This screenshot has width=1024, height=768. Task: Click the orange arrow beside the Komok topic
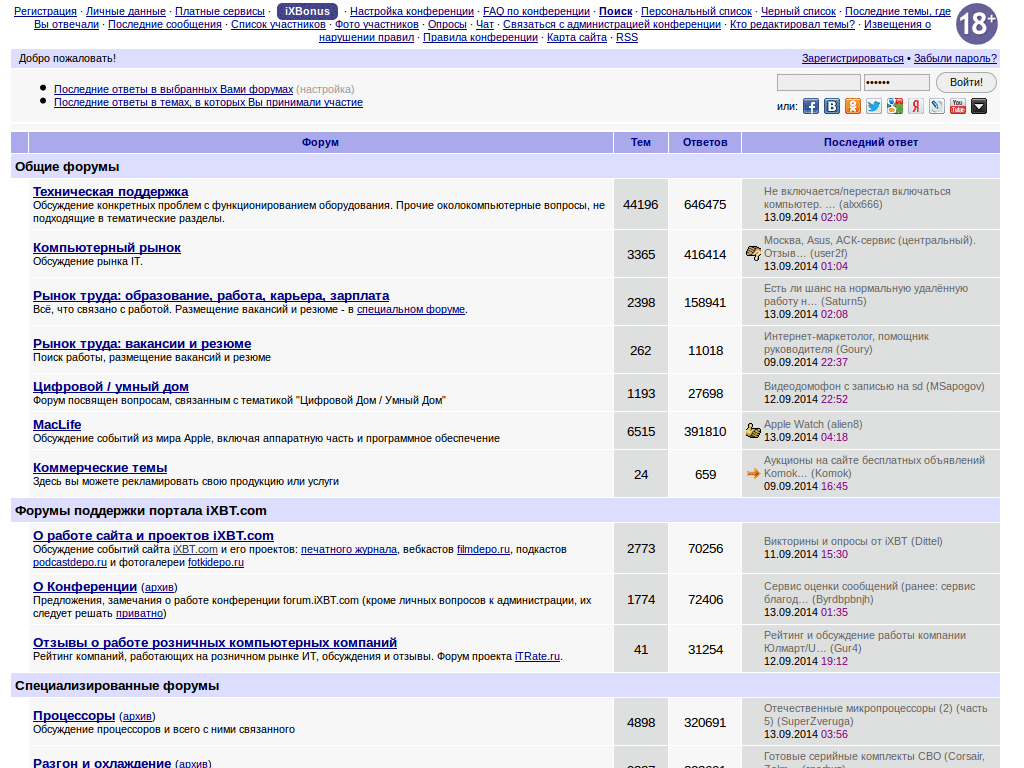click(x=753, y=472)
